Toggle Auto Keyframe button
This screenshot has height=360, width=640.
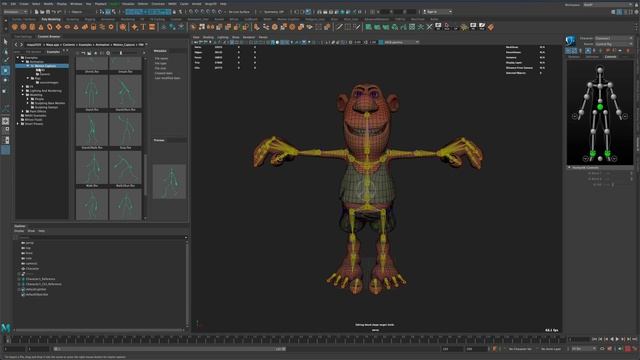pyautogui.click(x=628, y=349)
